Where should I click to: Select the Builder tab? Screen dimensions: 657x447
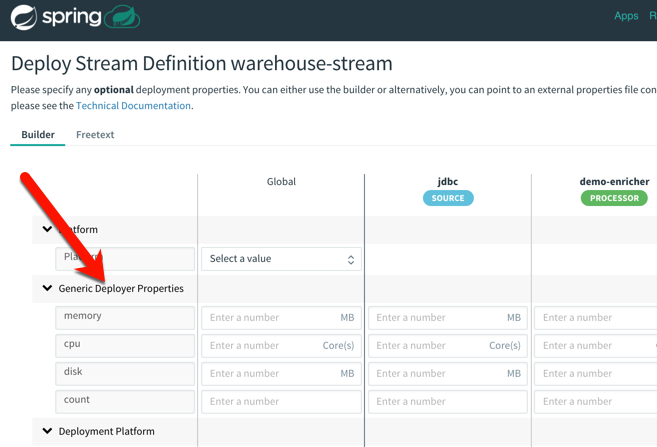[x=38, y=135]
